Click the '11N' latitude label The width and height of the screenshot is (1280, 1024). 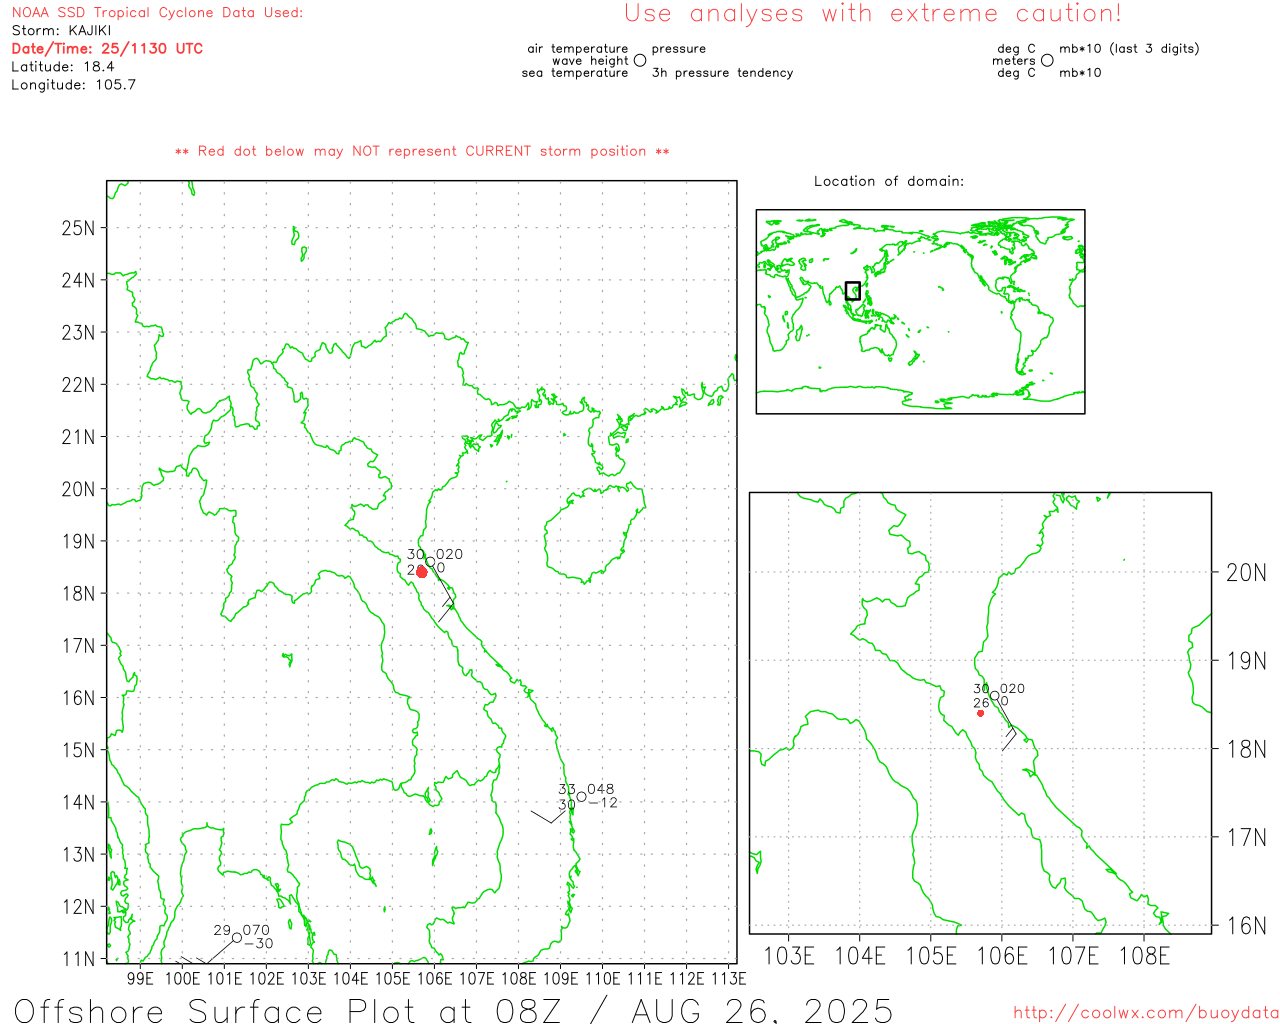78,959
